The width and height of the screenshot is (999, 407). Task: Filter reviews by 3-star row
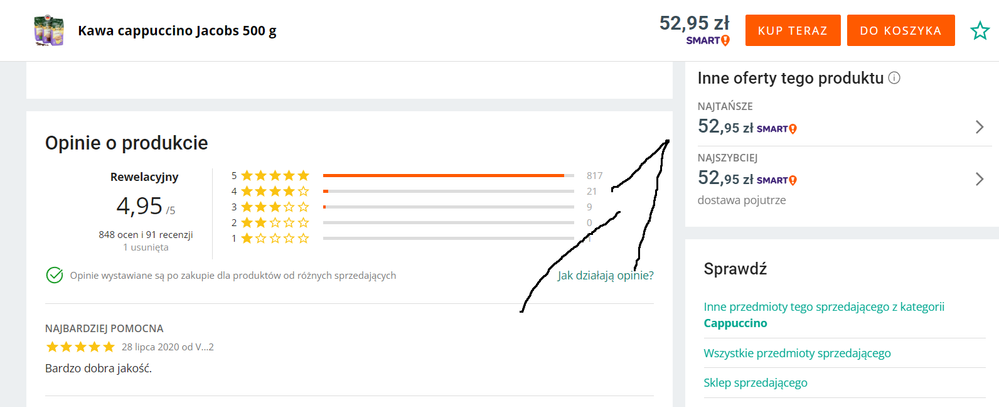(x=447, y=207)
